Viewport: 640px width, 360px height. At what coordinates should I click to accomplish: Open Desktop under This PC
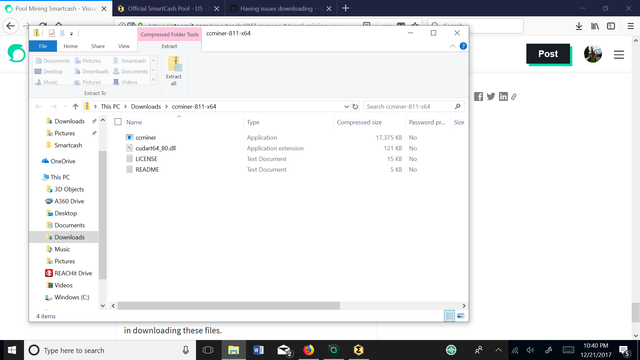(x=66, y=213)
